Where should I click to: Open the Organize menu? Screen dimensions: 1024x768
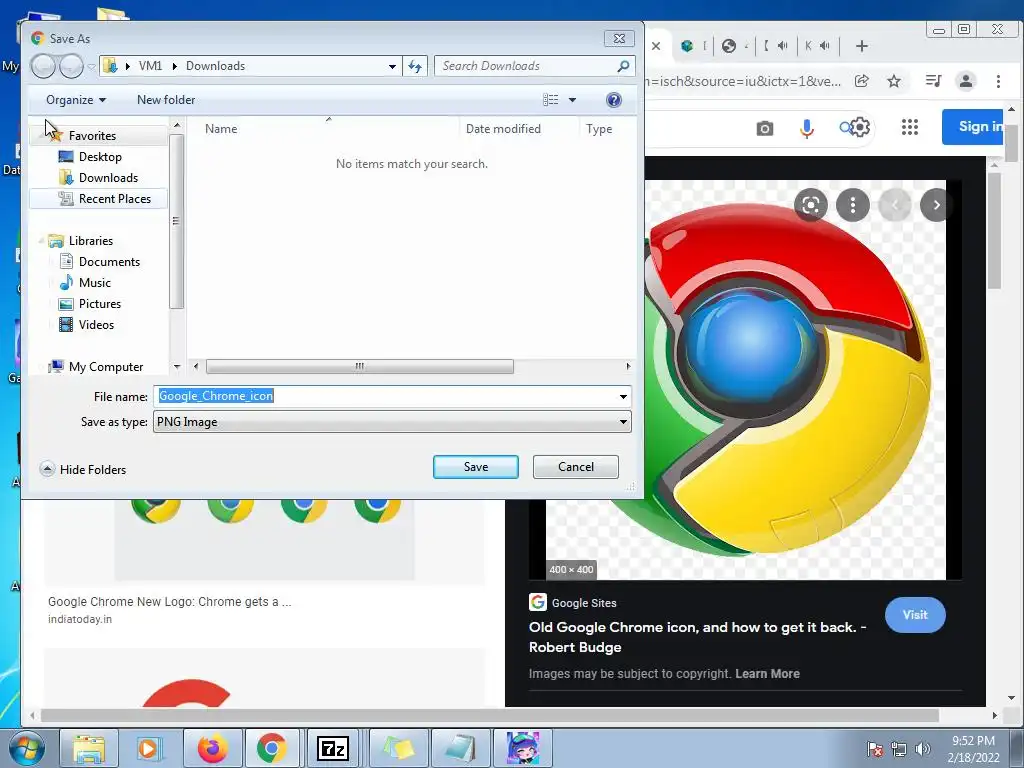tap(76, 100)
